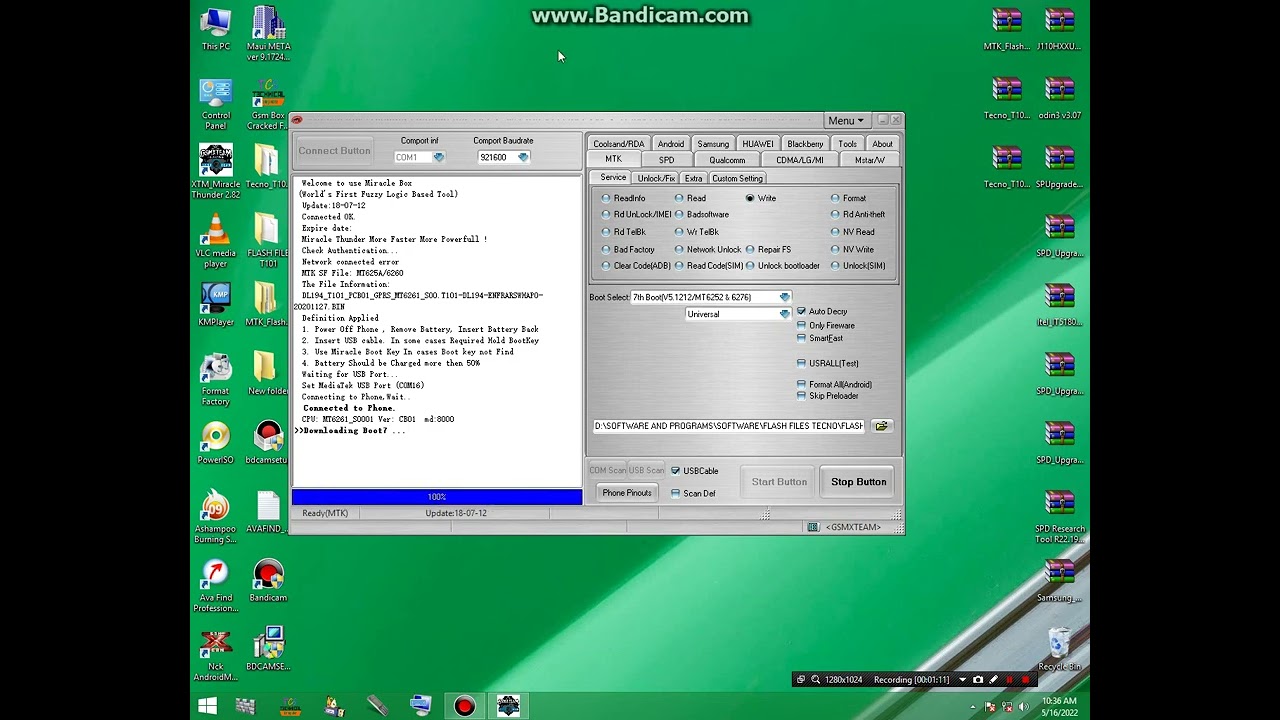Click the Windows Start button
1280x720 pixels.
coord(207,706)
